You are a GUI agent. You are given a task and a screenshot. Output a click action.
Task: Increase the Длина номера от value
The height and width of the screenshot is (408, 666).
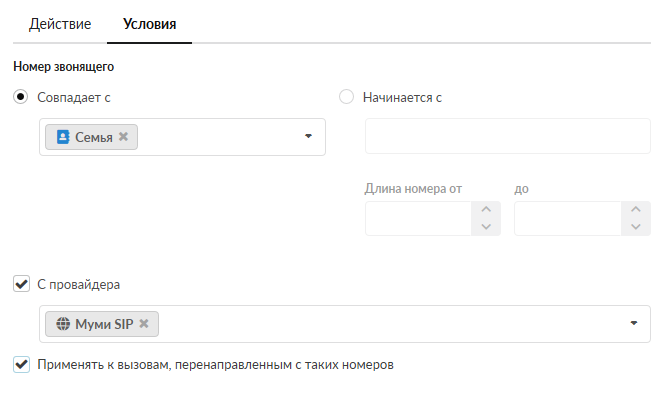486,210
